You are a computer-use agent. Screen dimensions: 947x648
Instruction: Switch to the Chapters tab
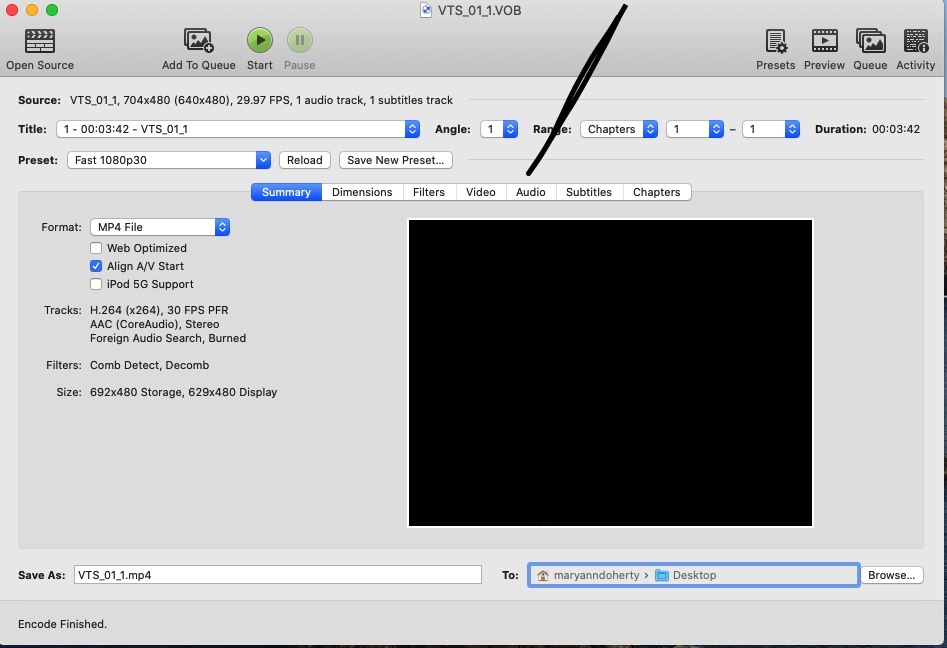[x=656, y=192]
